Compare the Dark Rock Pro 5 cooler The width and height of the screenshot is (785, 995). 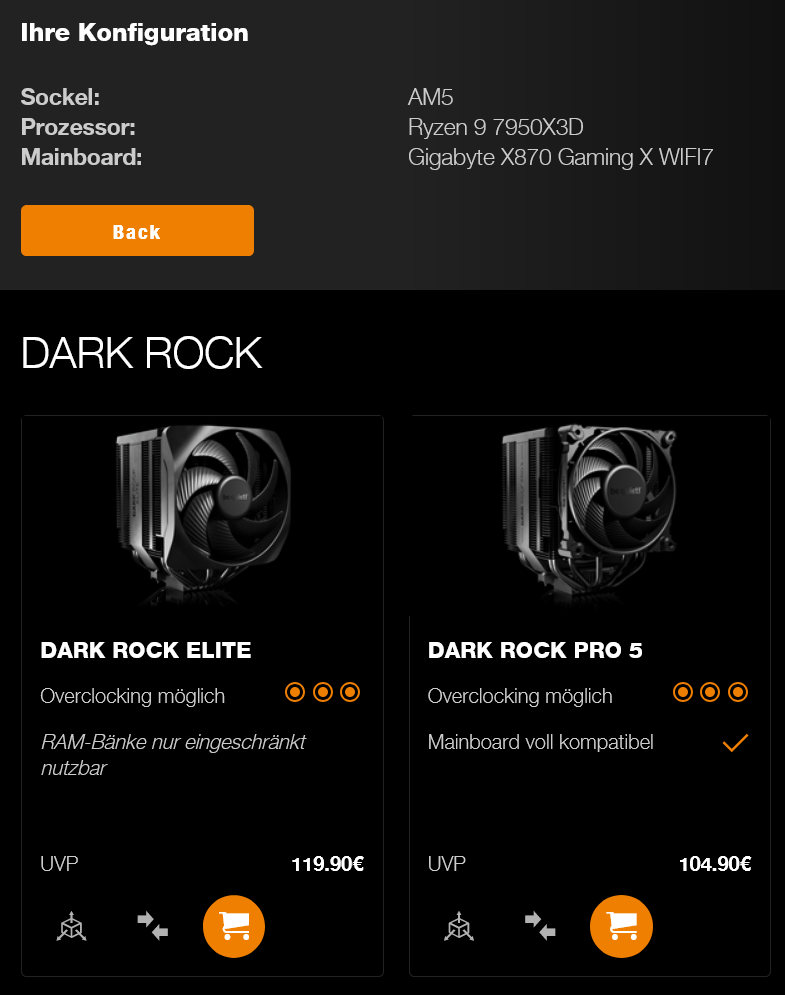point(540,926)
